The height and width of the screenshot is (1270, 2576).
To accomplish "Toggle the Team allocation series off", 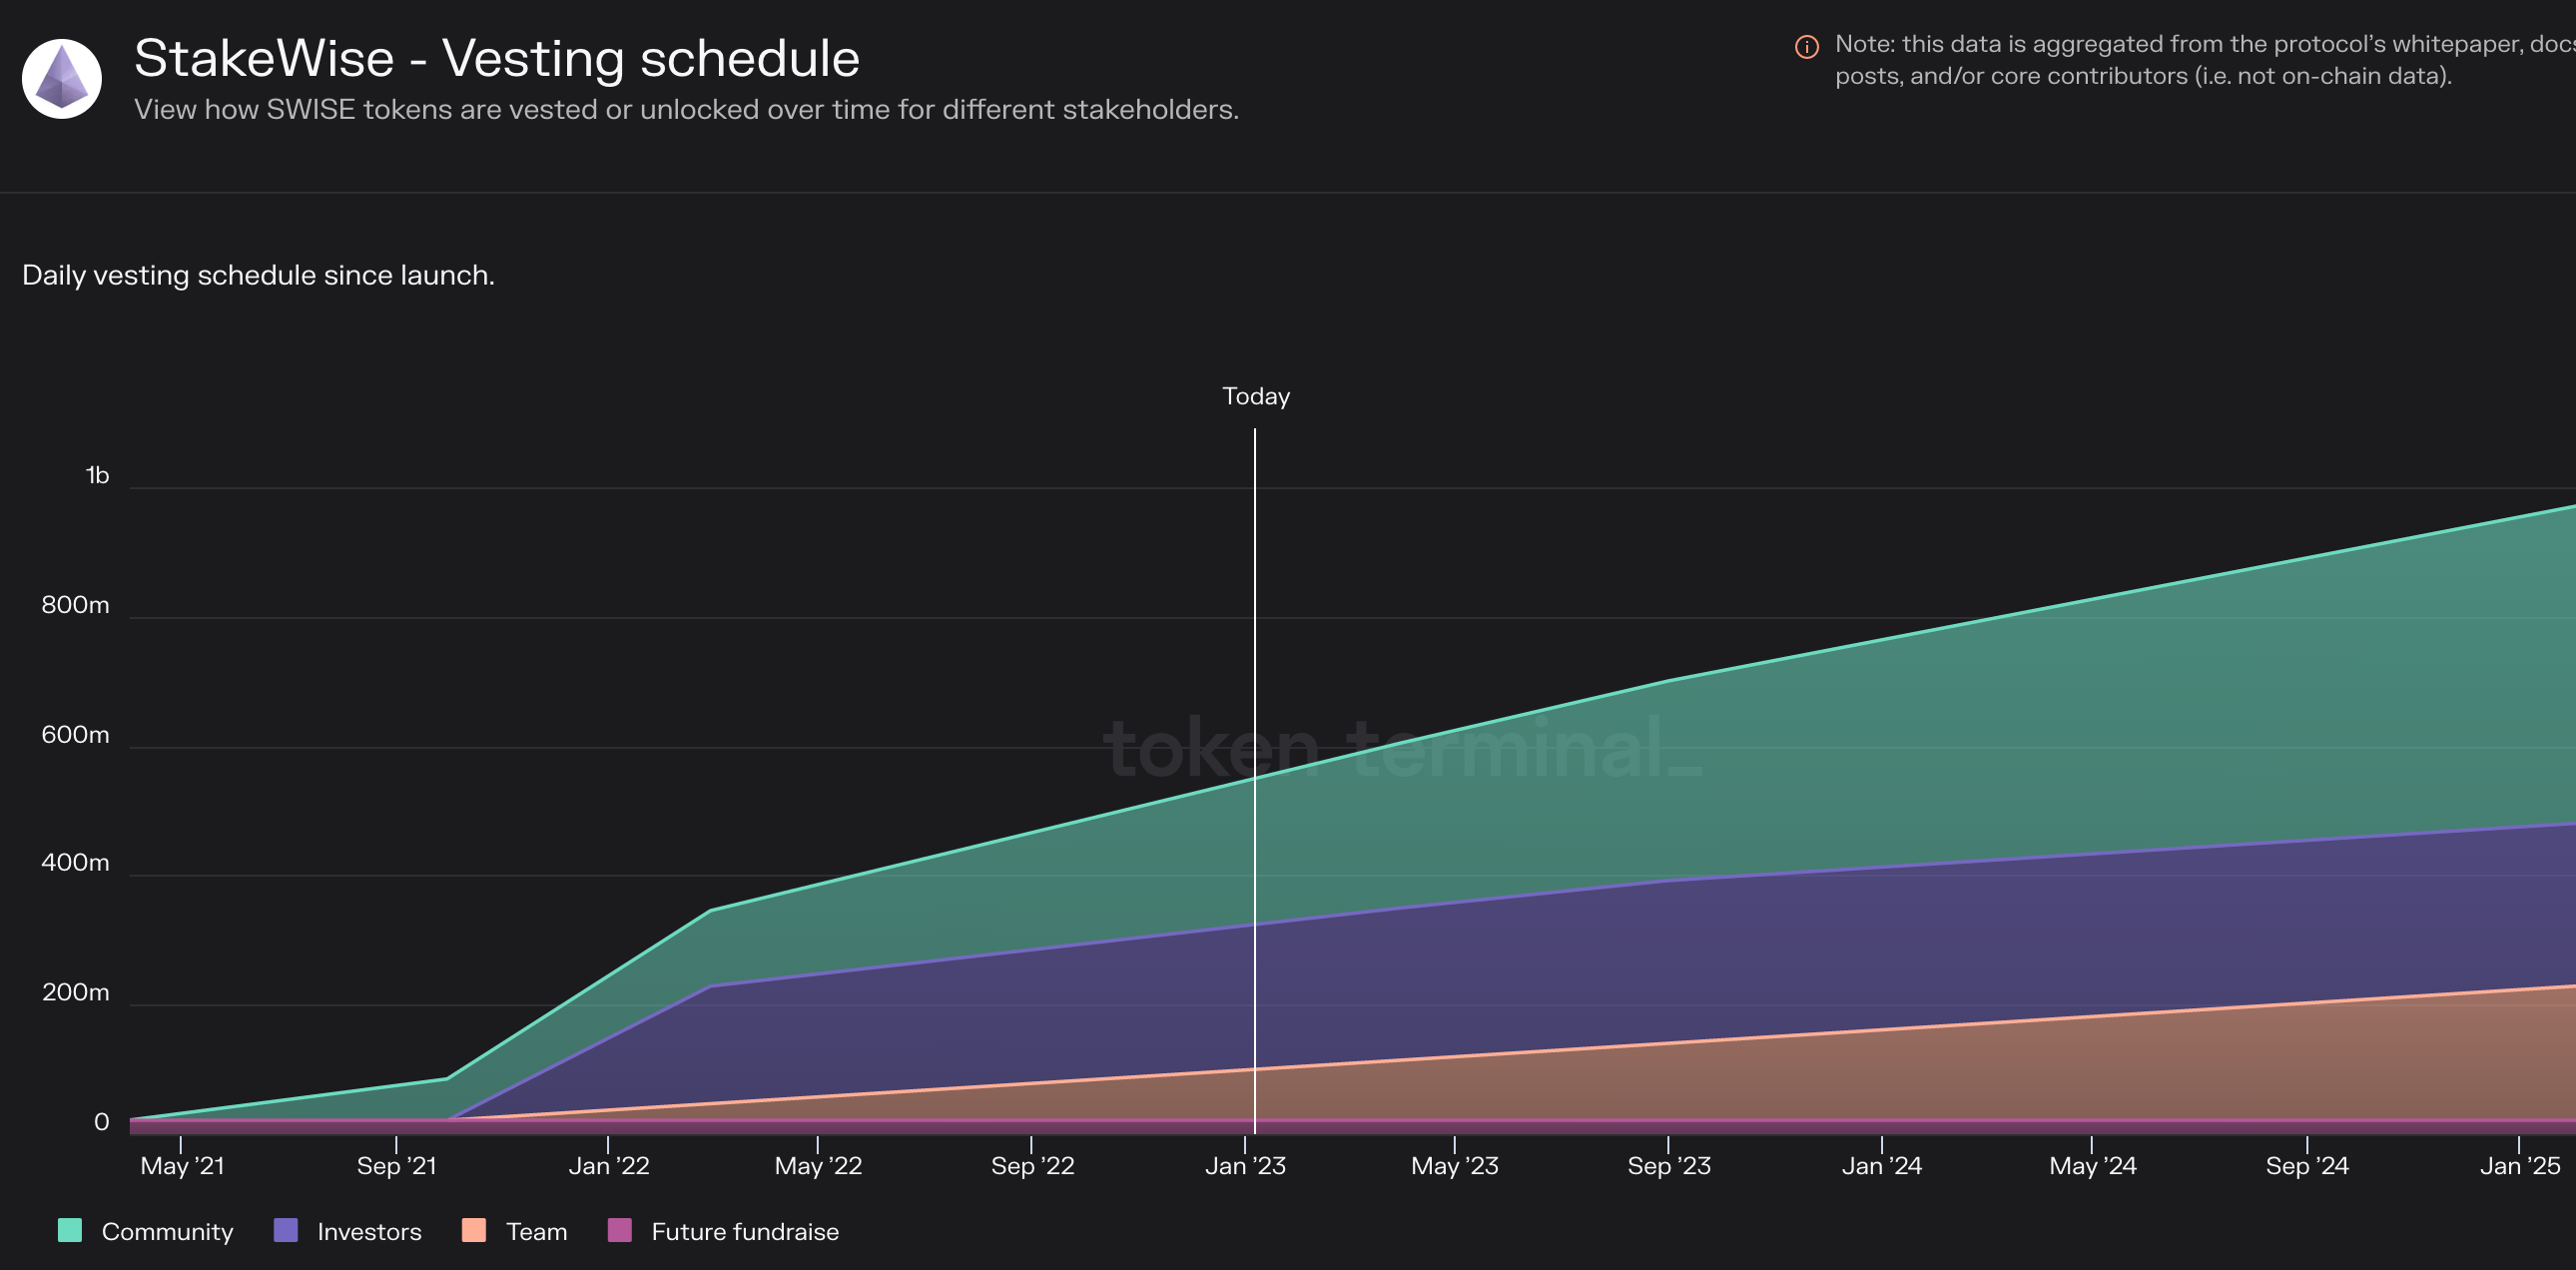I will (x=535, y=1231).
